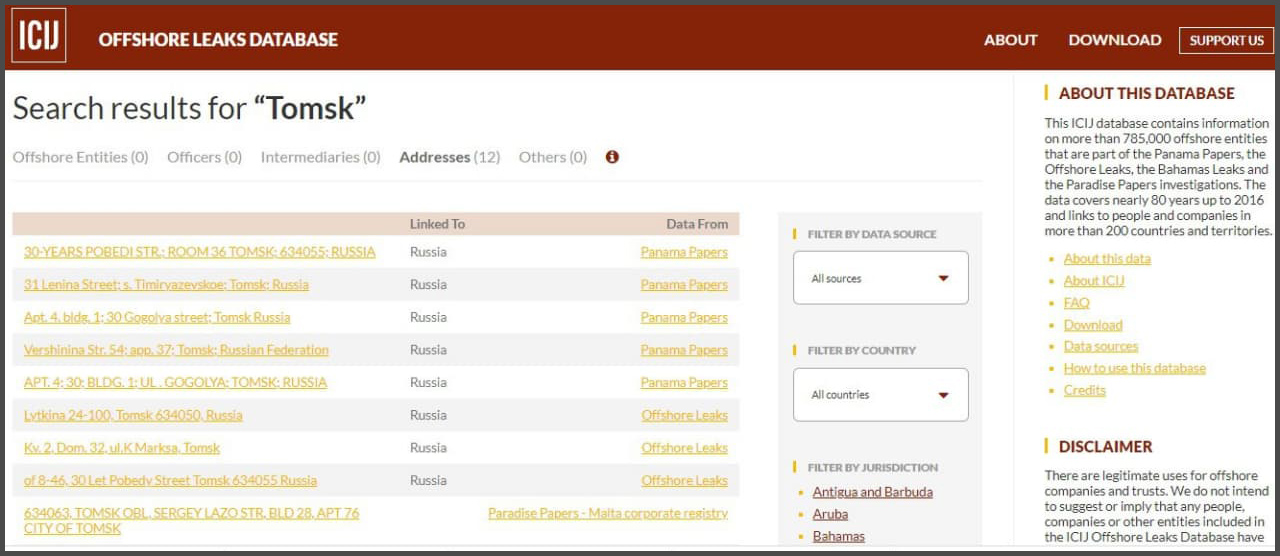Open 634063, TOMSK OBL, SERGEY LAZO address link
Image resolution: width=1280 pixels, height=556 pixels.
coord(191,520)
